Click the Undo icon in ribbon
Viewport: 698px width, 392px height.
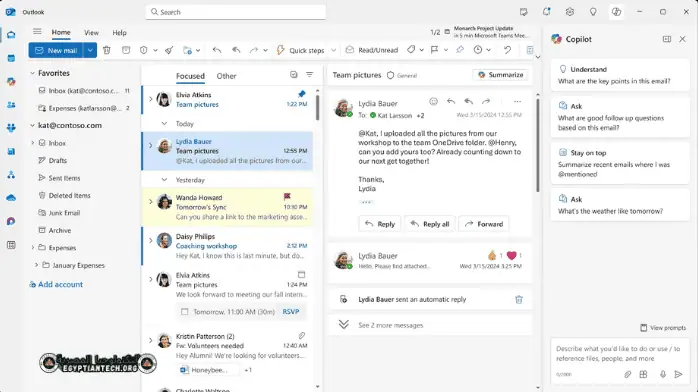(x=507, y=50)
